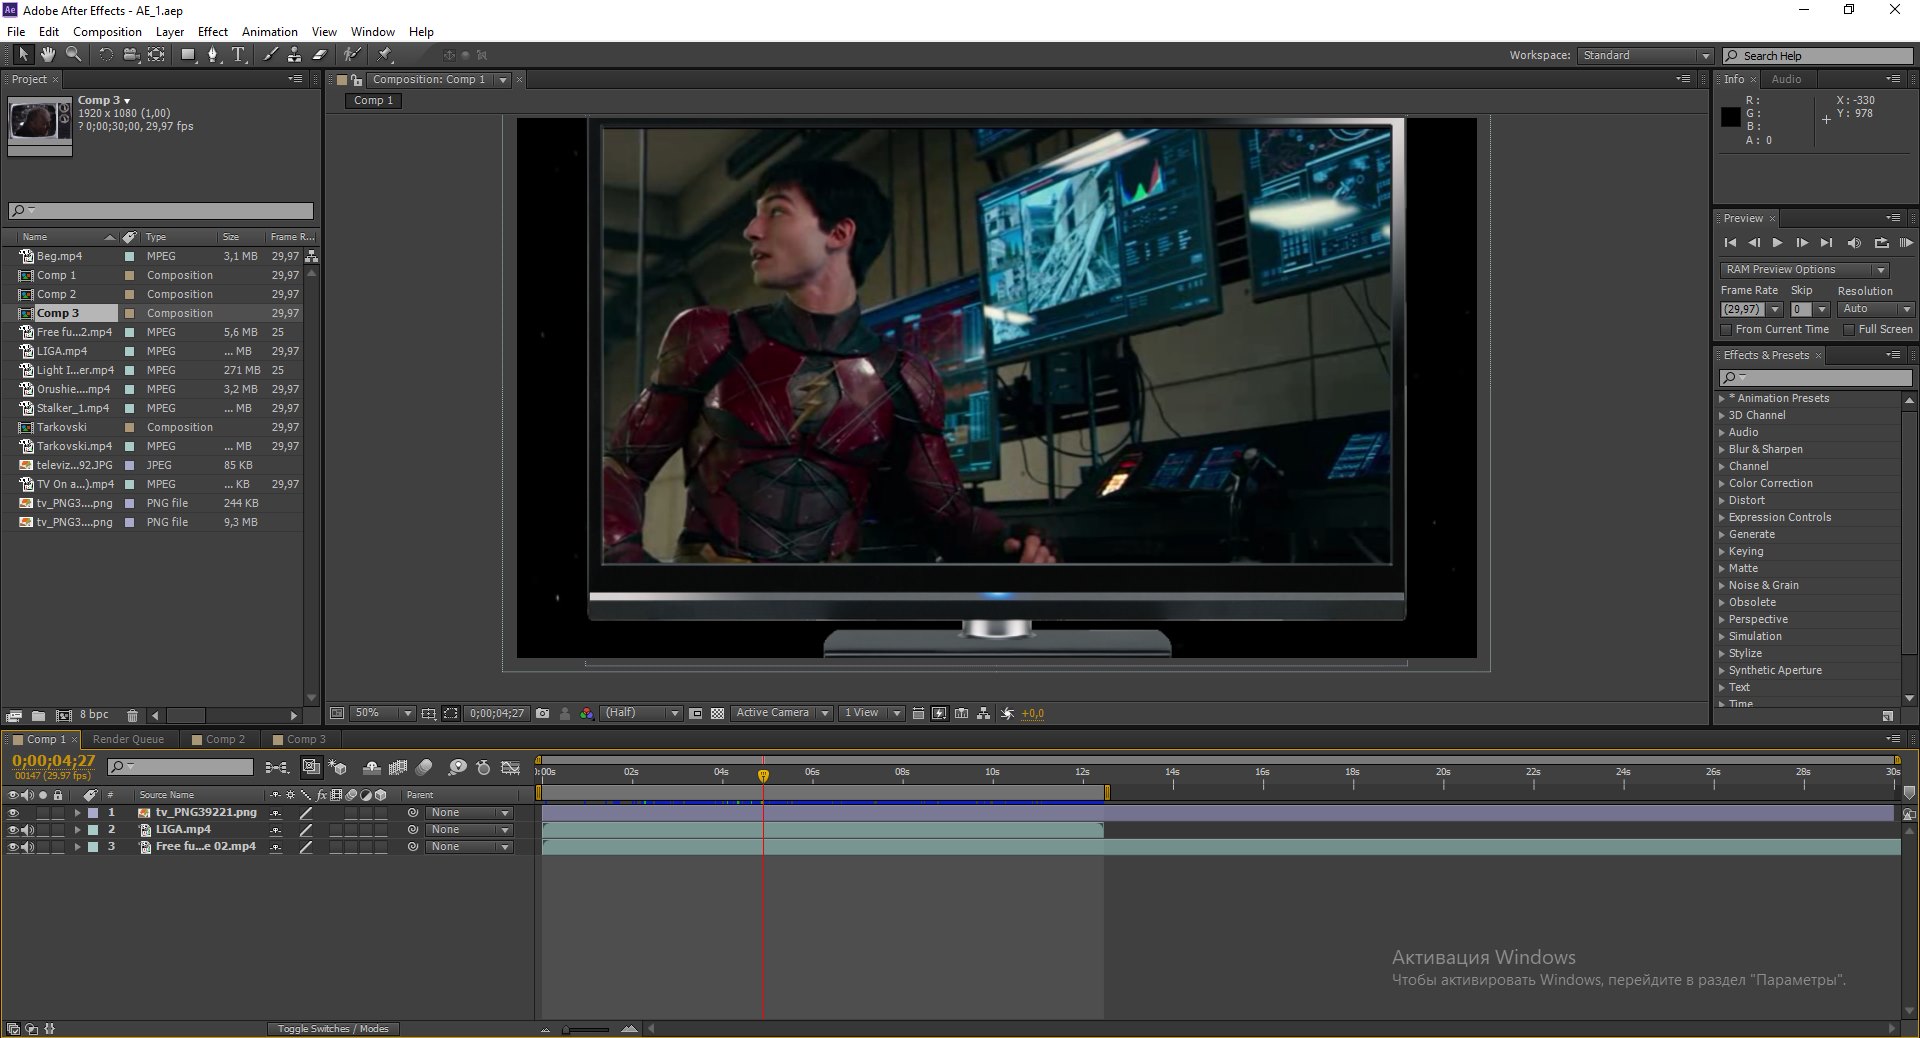Click the Search Help field

(x=1818, y=56)
